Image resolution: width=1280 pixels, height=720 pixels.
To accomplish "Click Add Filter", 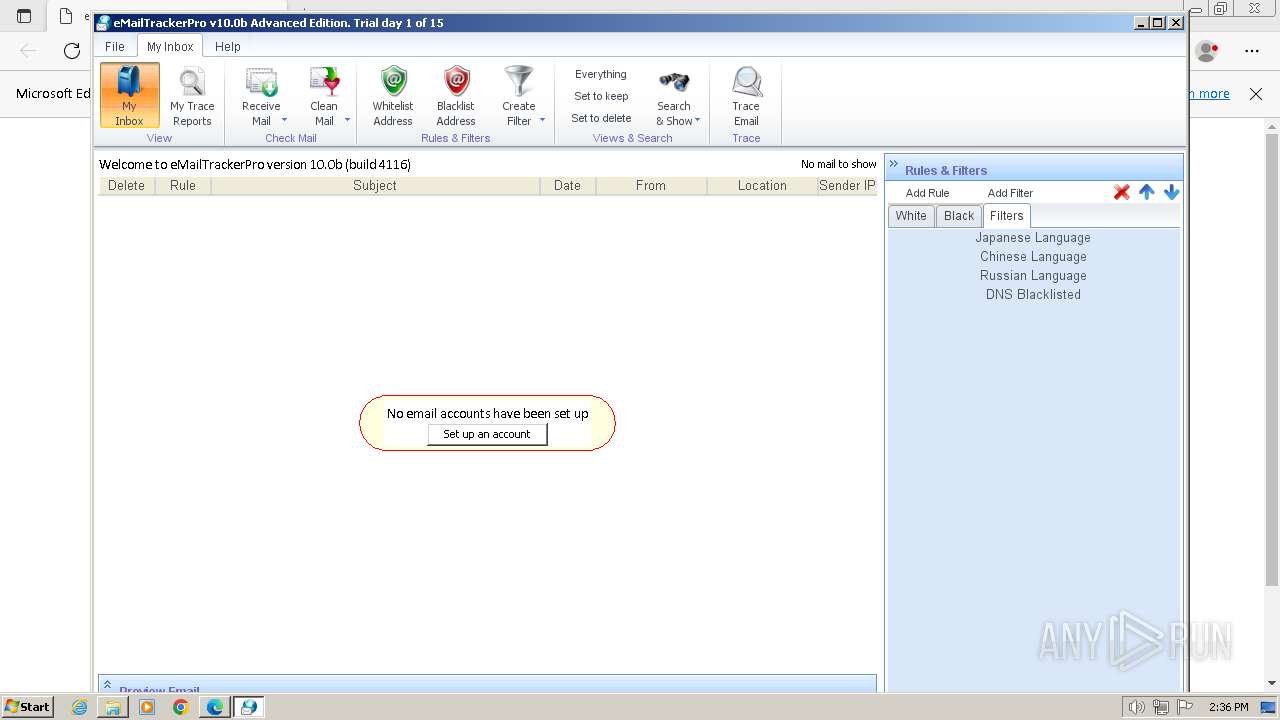I will coord(1010,193).
